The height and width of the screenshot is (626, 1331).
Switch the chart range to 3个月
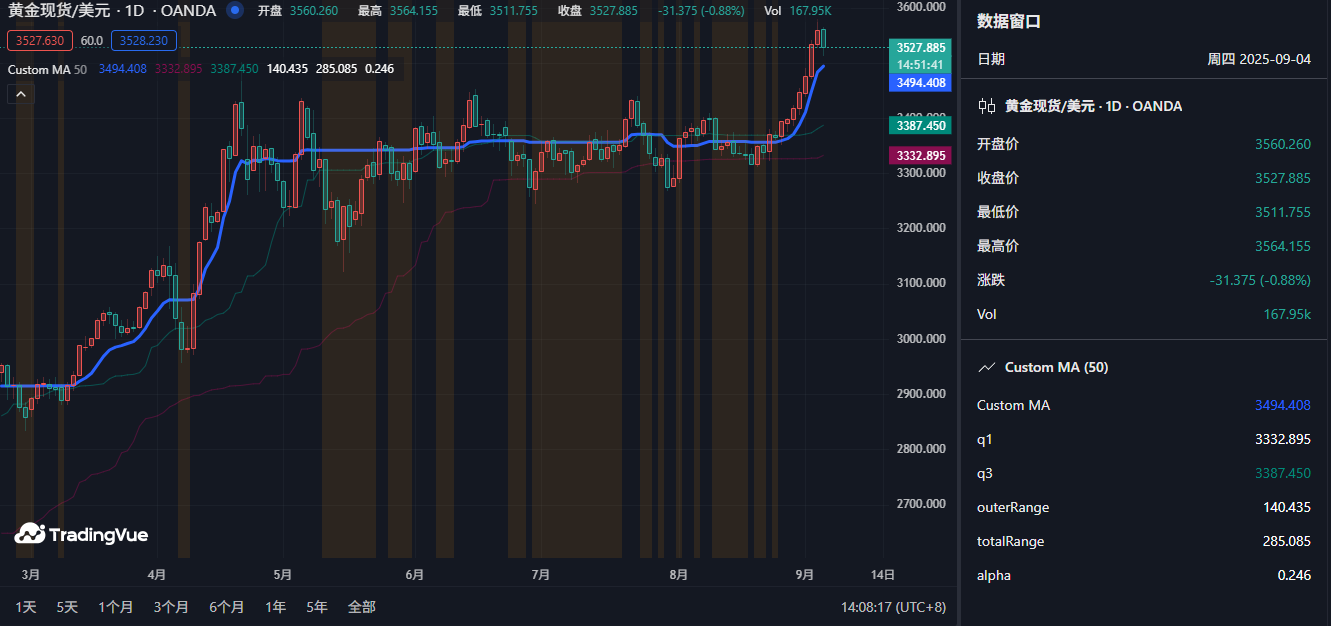tap(171, 607)
